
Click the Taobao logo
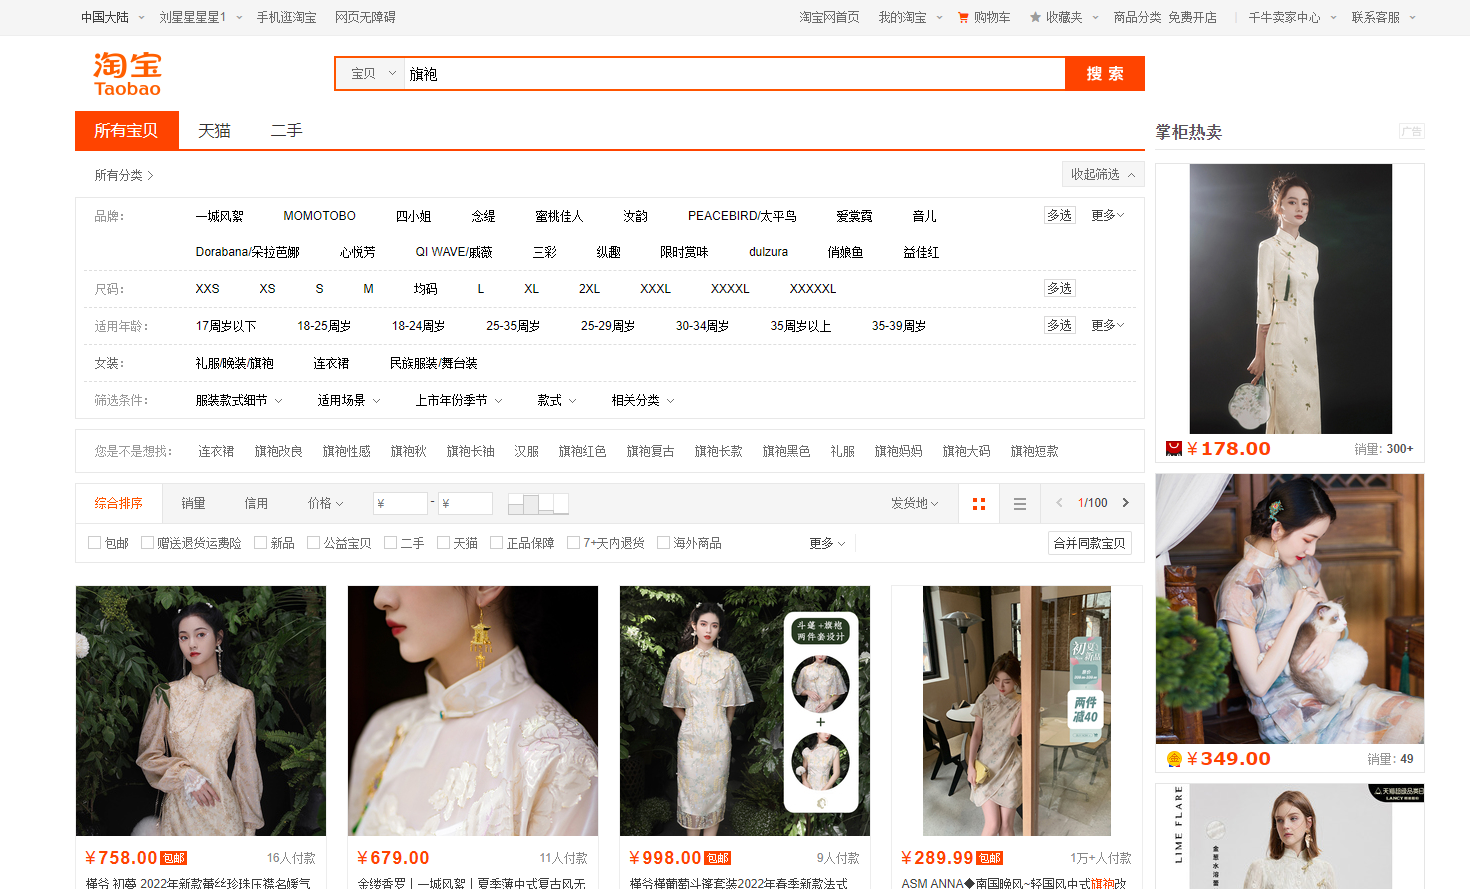pos(127,74)
